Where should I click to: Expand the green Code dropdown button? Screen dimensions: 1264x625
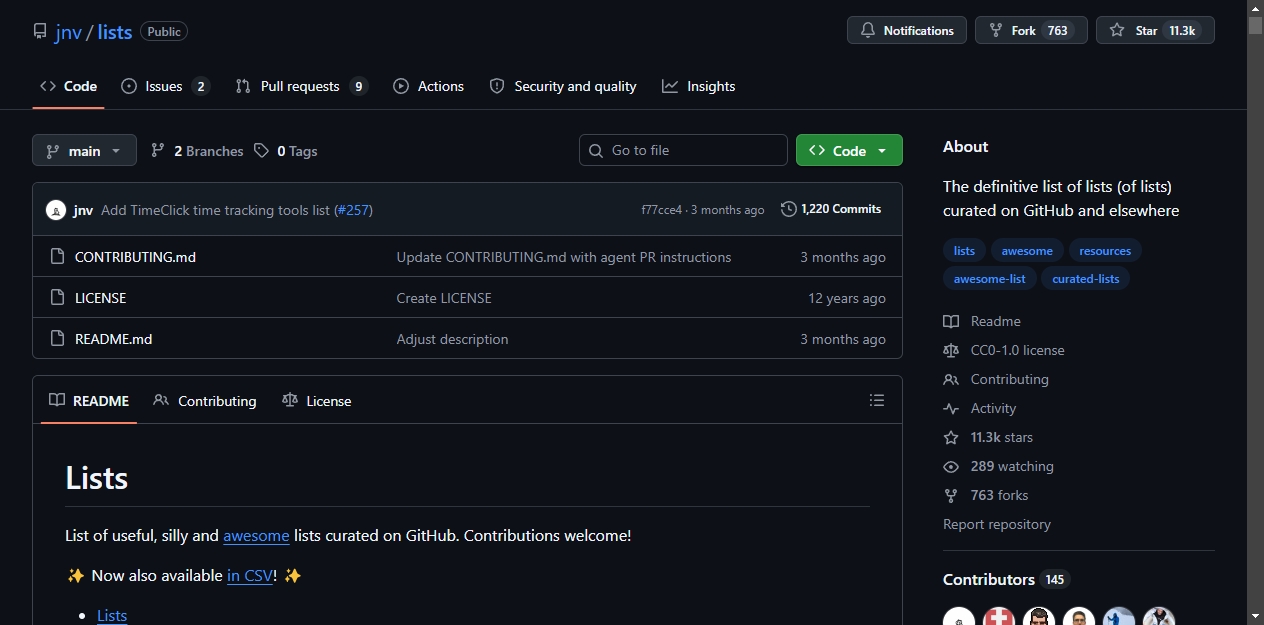[x=849, y=150]
